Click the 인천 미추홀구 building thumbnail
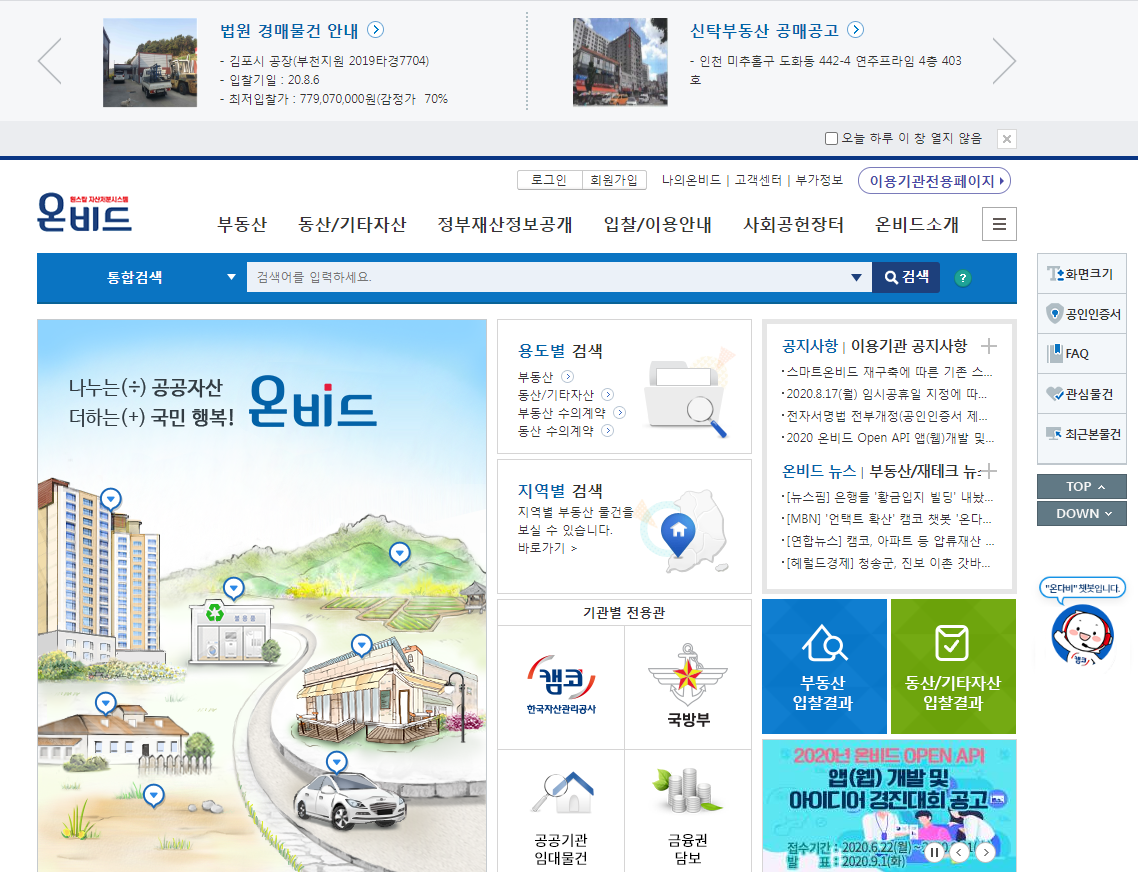This screenshot has width=1138, height=872. (620, 62)
